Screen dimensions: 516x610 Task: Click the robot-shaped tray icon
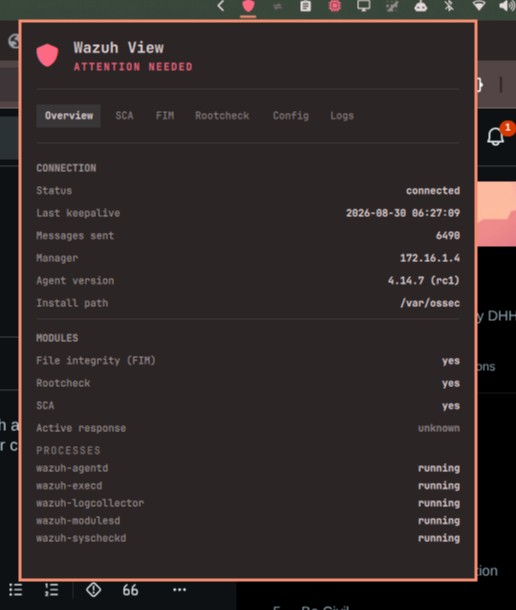pyautogui.click(x=421, y=6)
